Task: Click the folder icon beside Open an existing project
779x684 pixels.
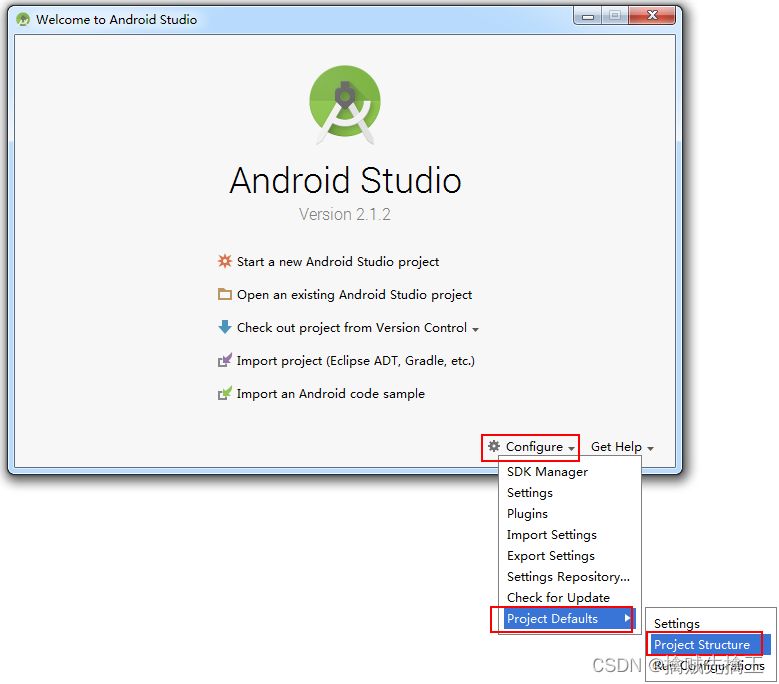Action: pos(225,294)
